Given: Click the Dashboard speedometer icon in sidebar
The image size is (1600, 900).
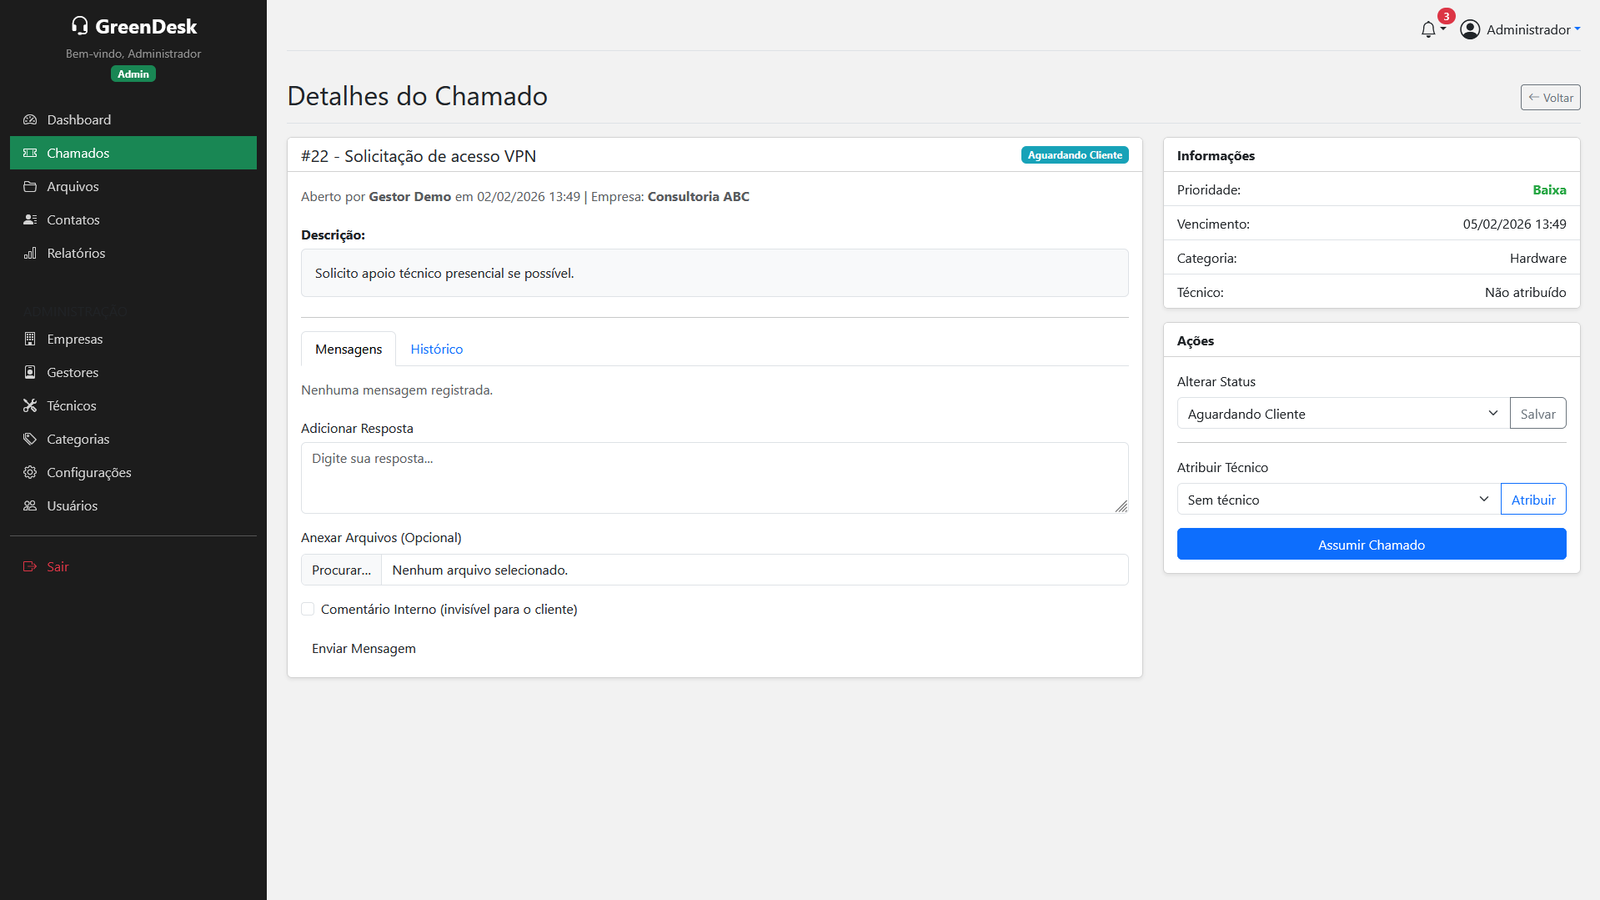Looking at the screenshot, I should pyautogui.click(x=30, y=120).
